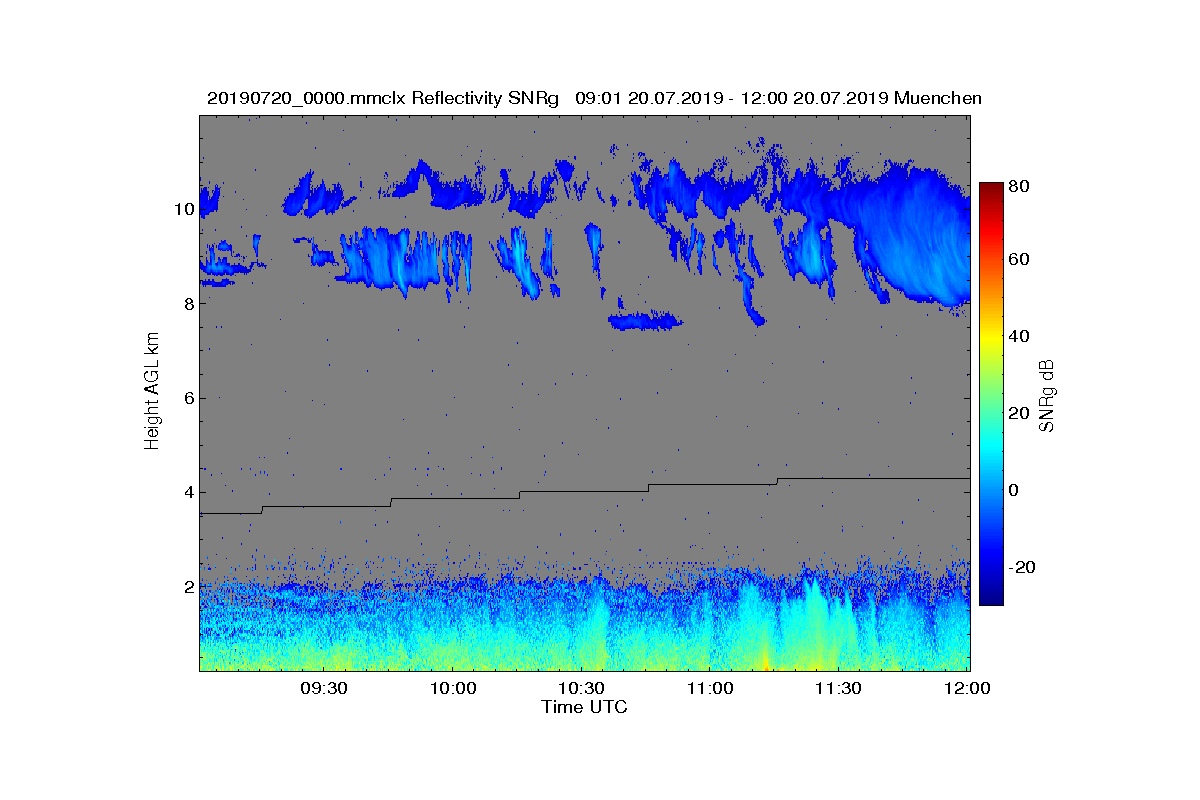This screenshot has width=1200, height=800.
Task: Click the SNRg dB colorbar title
Action: pos(1047,395)
